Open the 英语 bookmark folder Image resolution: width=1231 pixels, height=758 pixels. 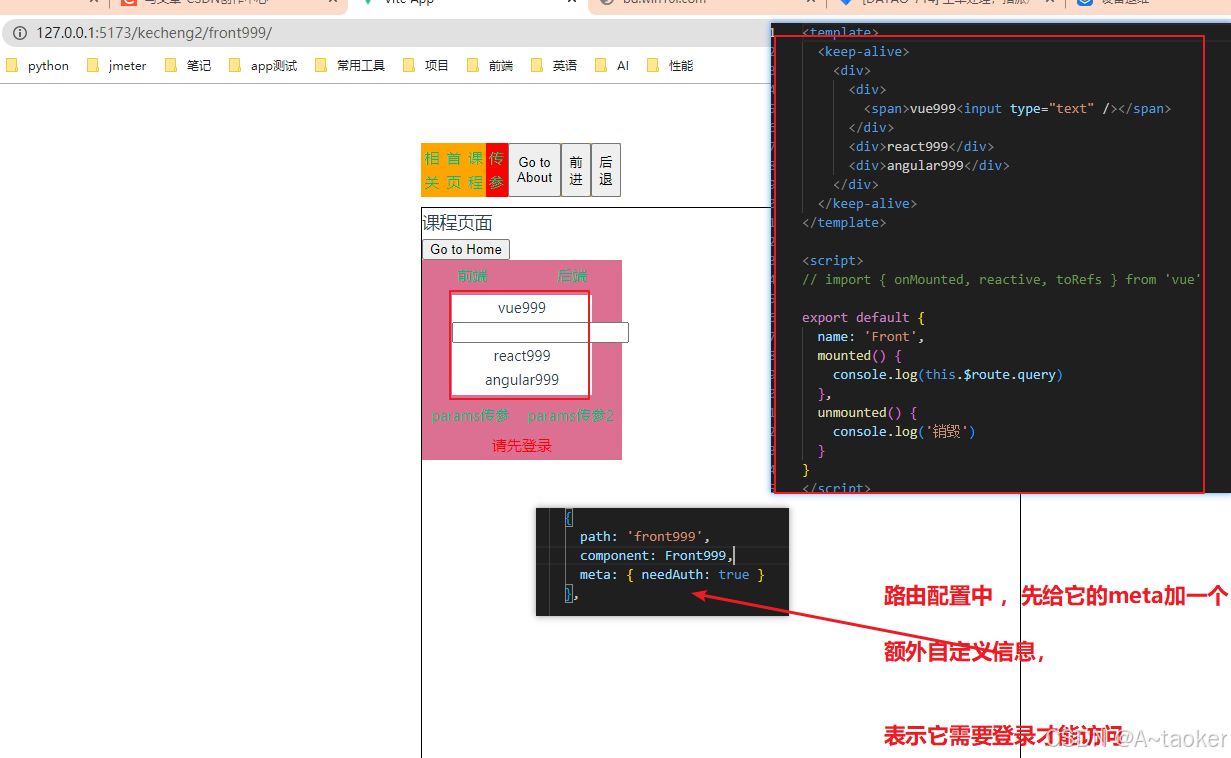[x=554, y=66]
